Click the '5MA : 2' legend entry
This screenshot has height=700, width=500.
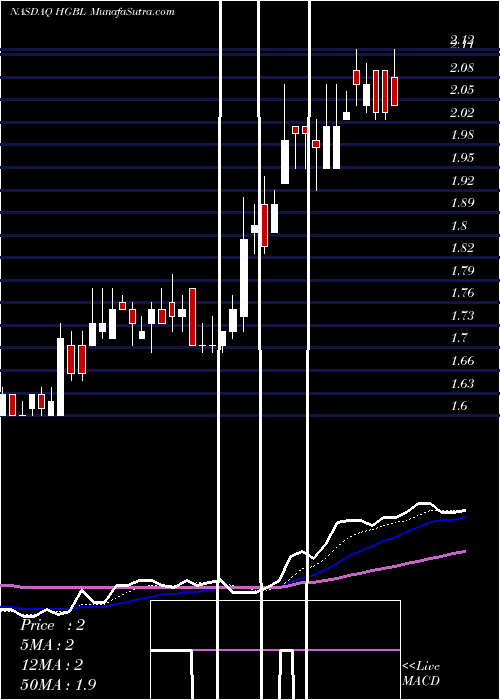(x=46, y=645)
